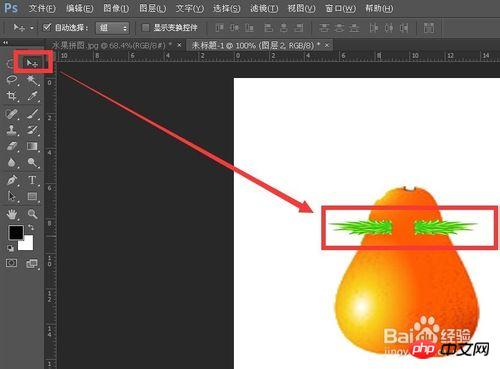Select the Eyedropper tool
500x369 pixels.
(32, 96)
